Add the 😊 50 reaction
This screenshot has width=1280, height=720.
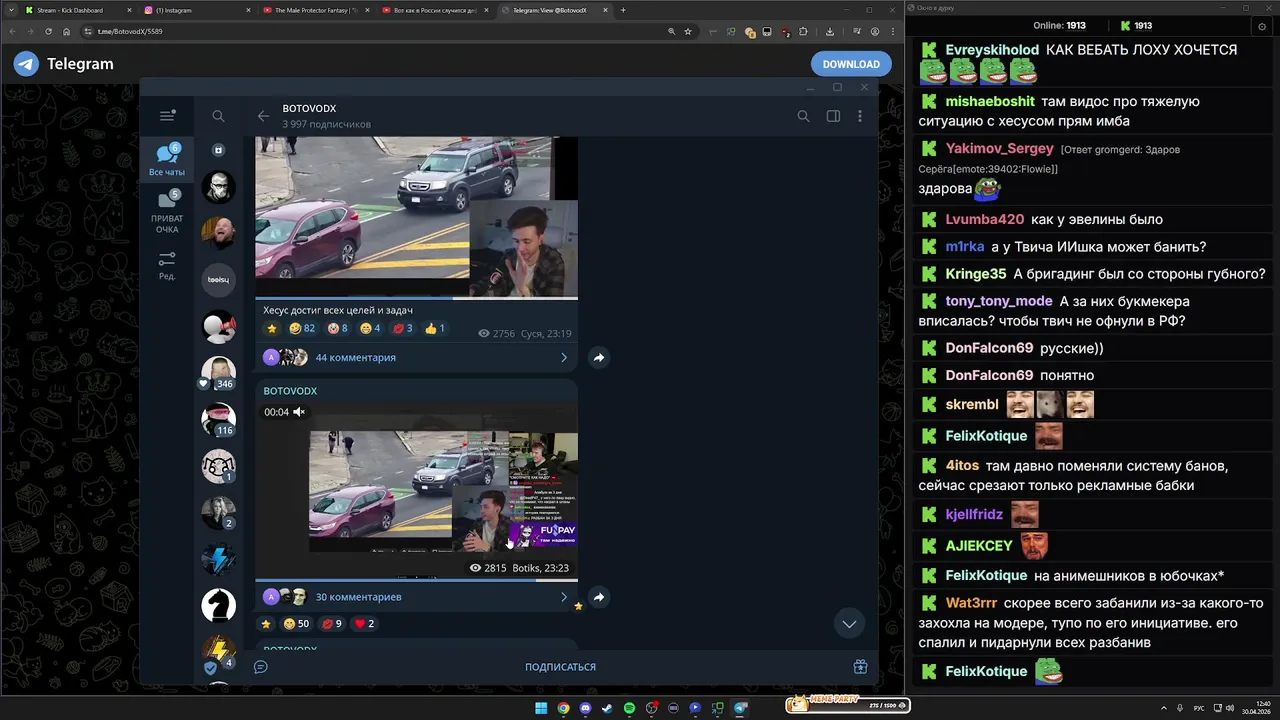click(x=296, y=624)
